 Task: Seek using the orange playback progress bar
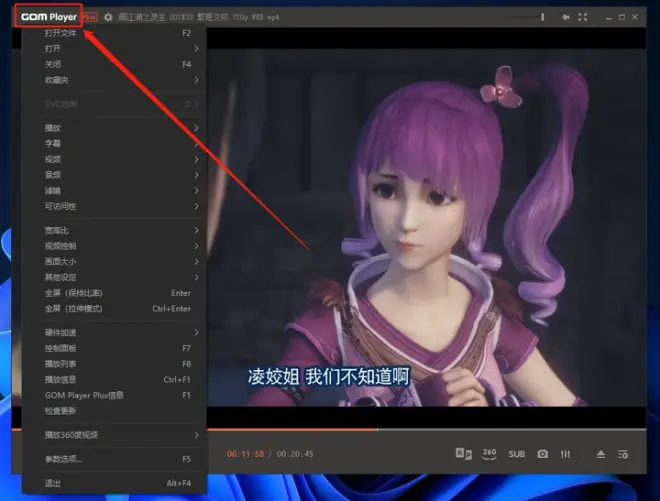point(426,429)
